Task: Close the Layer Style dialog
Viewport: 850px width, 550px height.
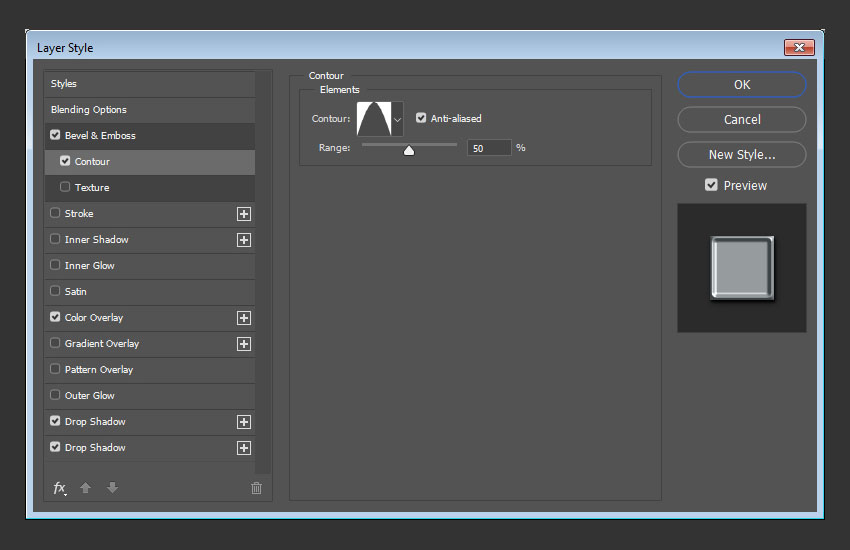Action: coord(799,48)
